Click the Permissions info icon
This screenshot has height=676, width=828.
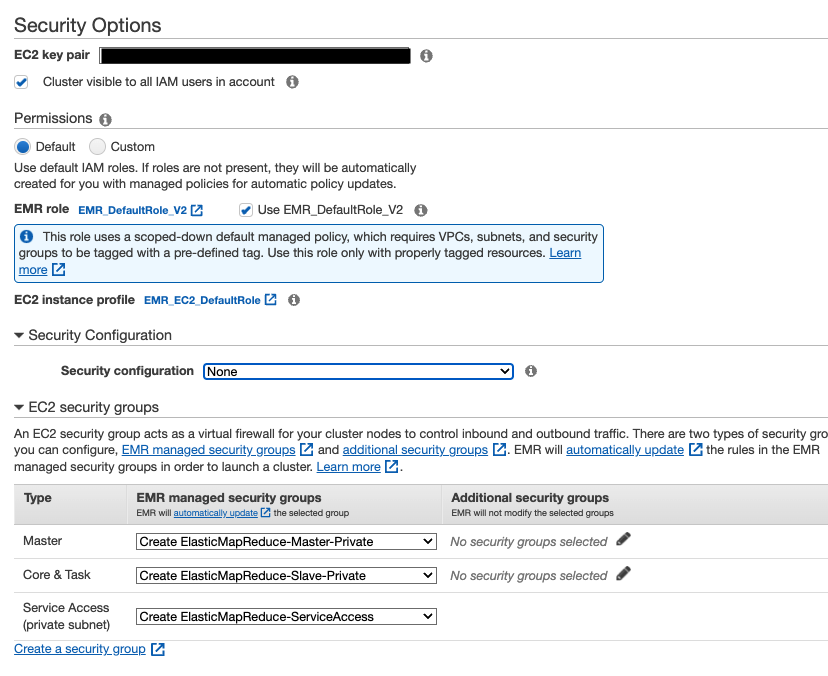[x=106, y=119]
